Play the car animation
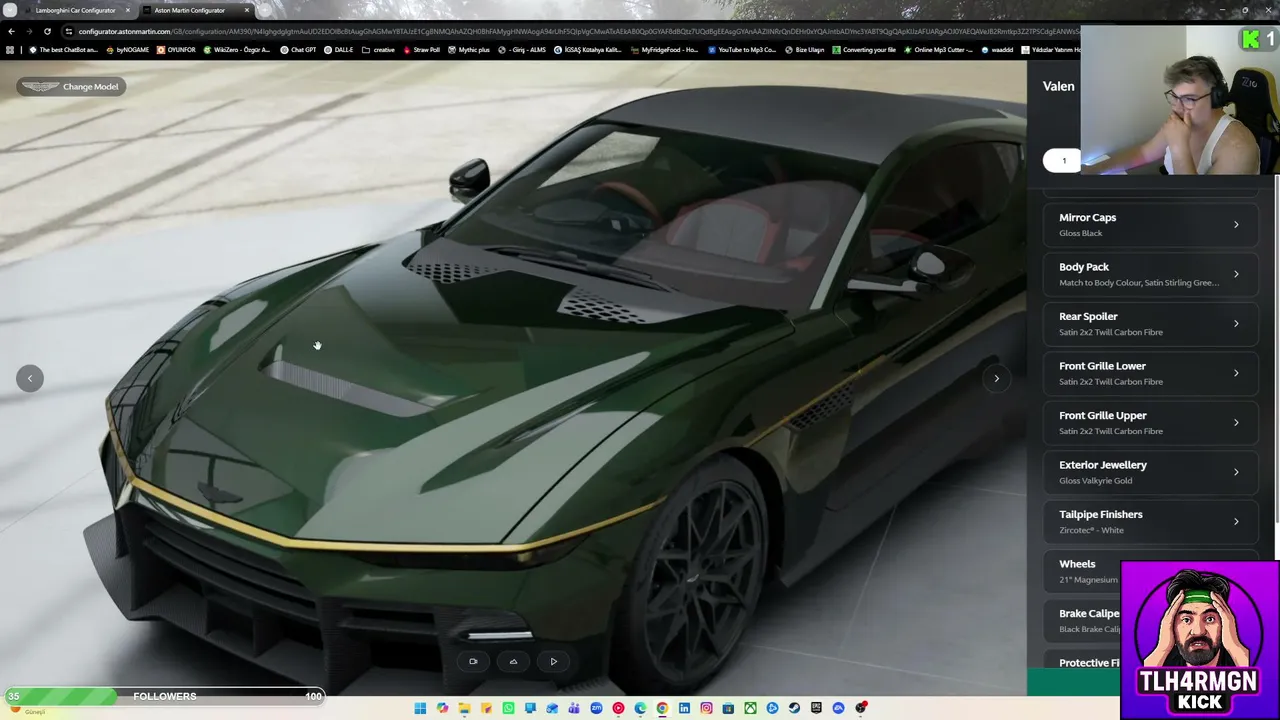Image resolution: width=1280 pixels, height=720 pixels. [553, 661]
